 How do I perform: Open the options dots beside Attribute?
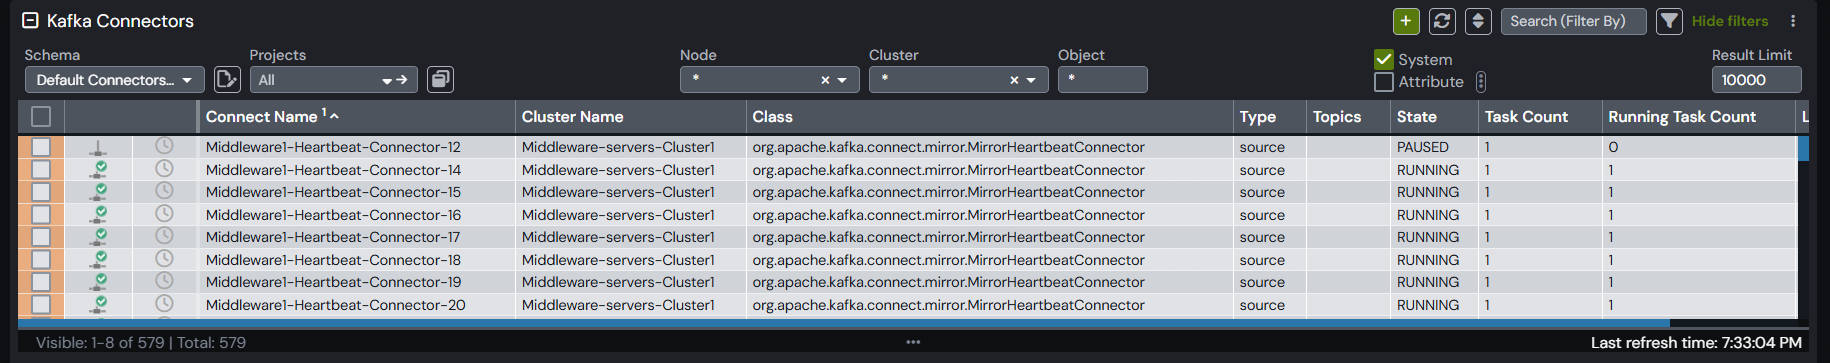click(1481, 82)
